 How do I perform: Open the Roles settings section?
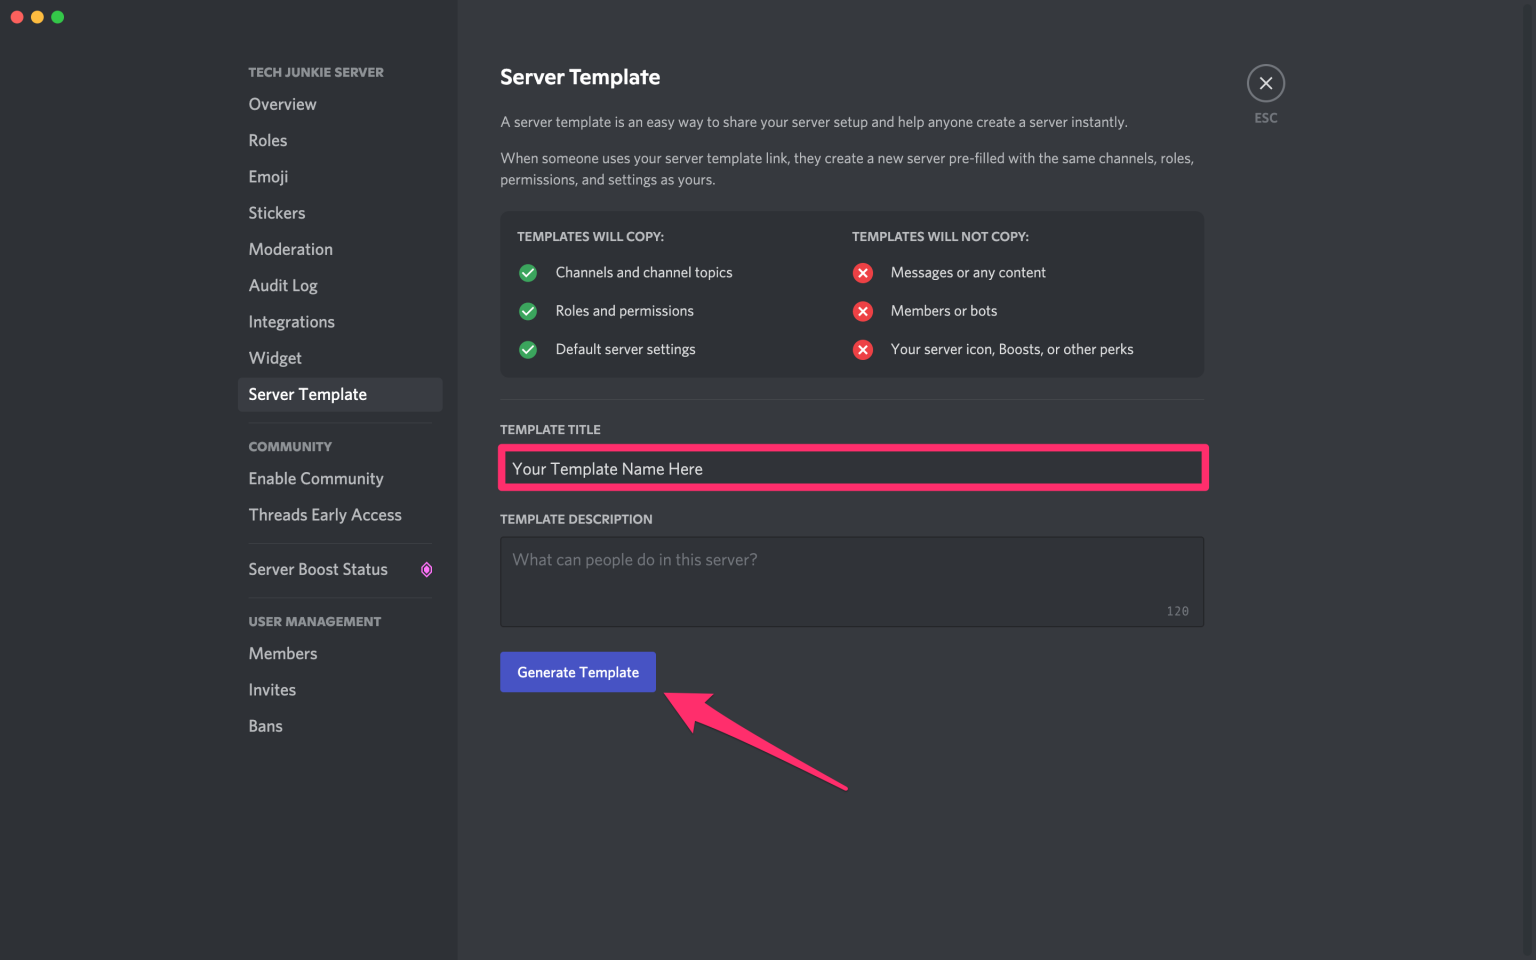point(267,140)
